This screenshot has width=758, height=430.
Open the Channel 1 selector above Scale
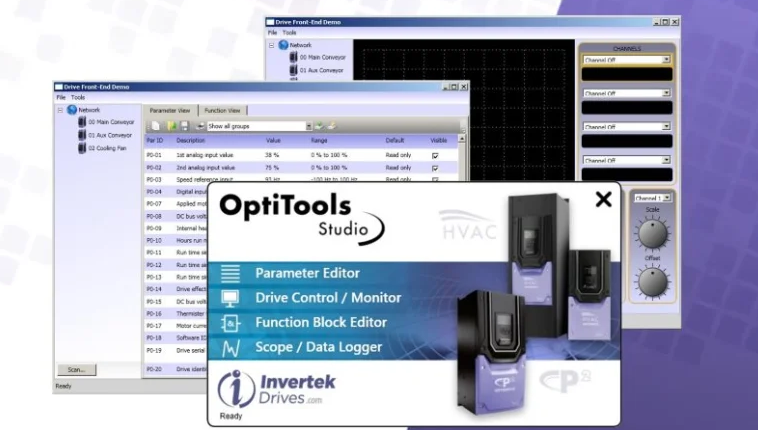(x=652, y=198)
